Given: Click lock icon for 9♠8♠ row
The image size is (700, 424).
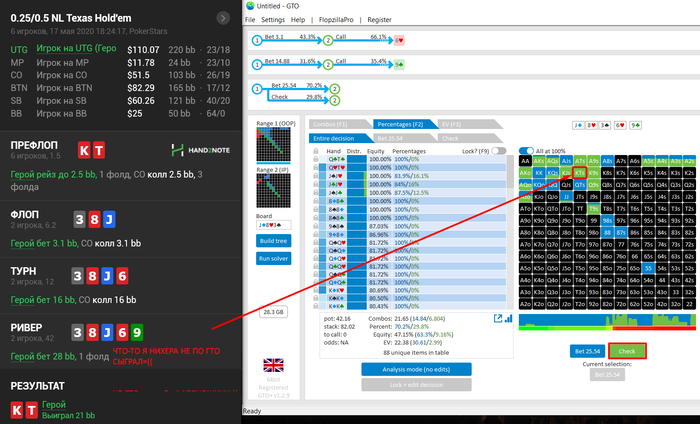Looking at the screenshot, I should pyautogui.click(x=316, y=226).
